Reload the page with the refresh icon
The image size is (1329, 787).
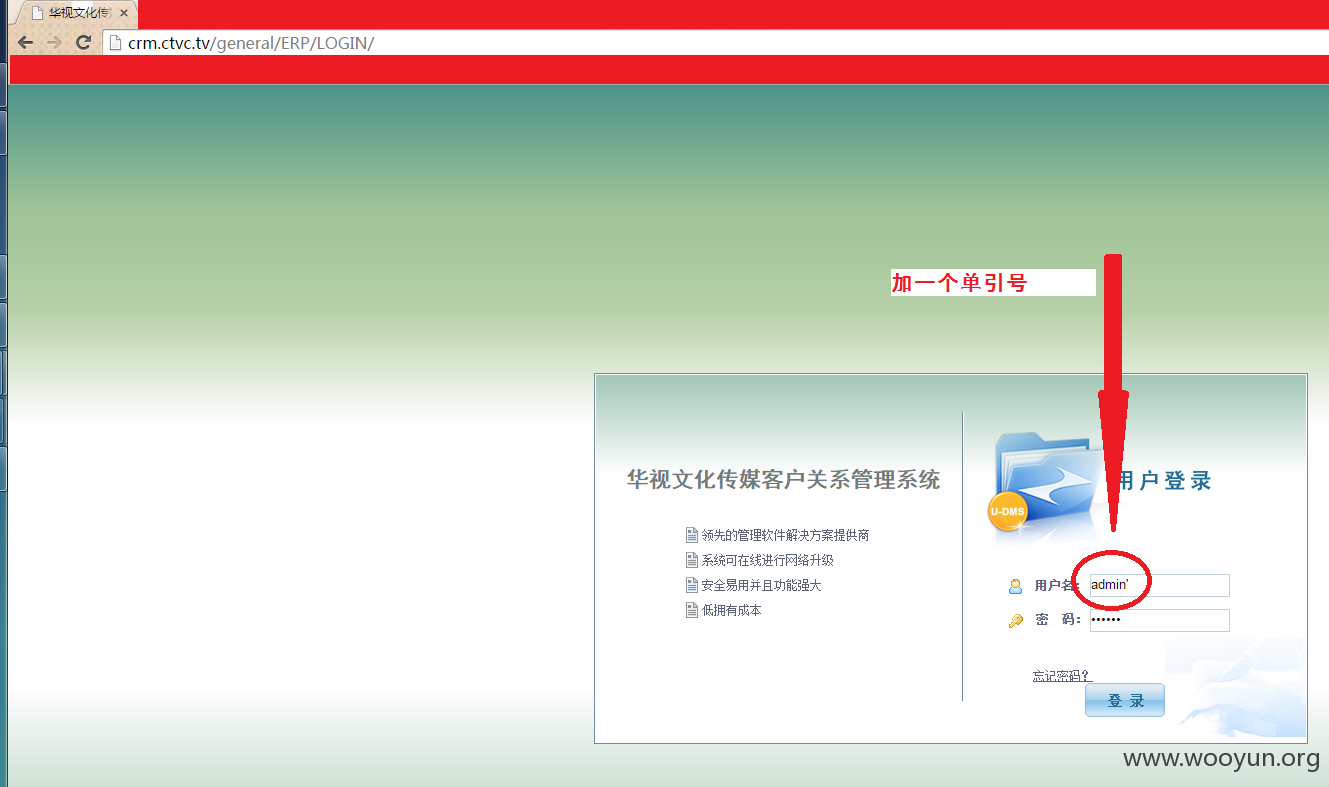coord(84,43)
